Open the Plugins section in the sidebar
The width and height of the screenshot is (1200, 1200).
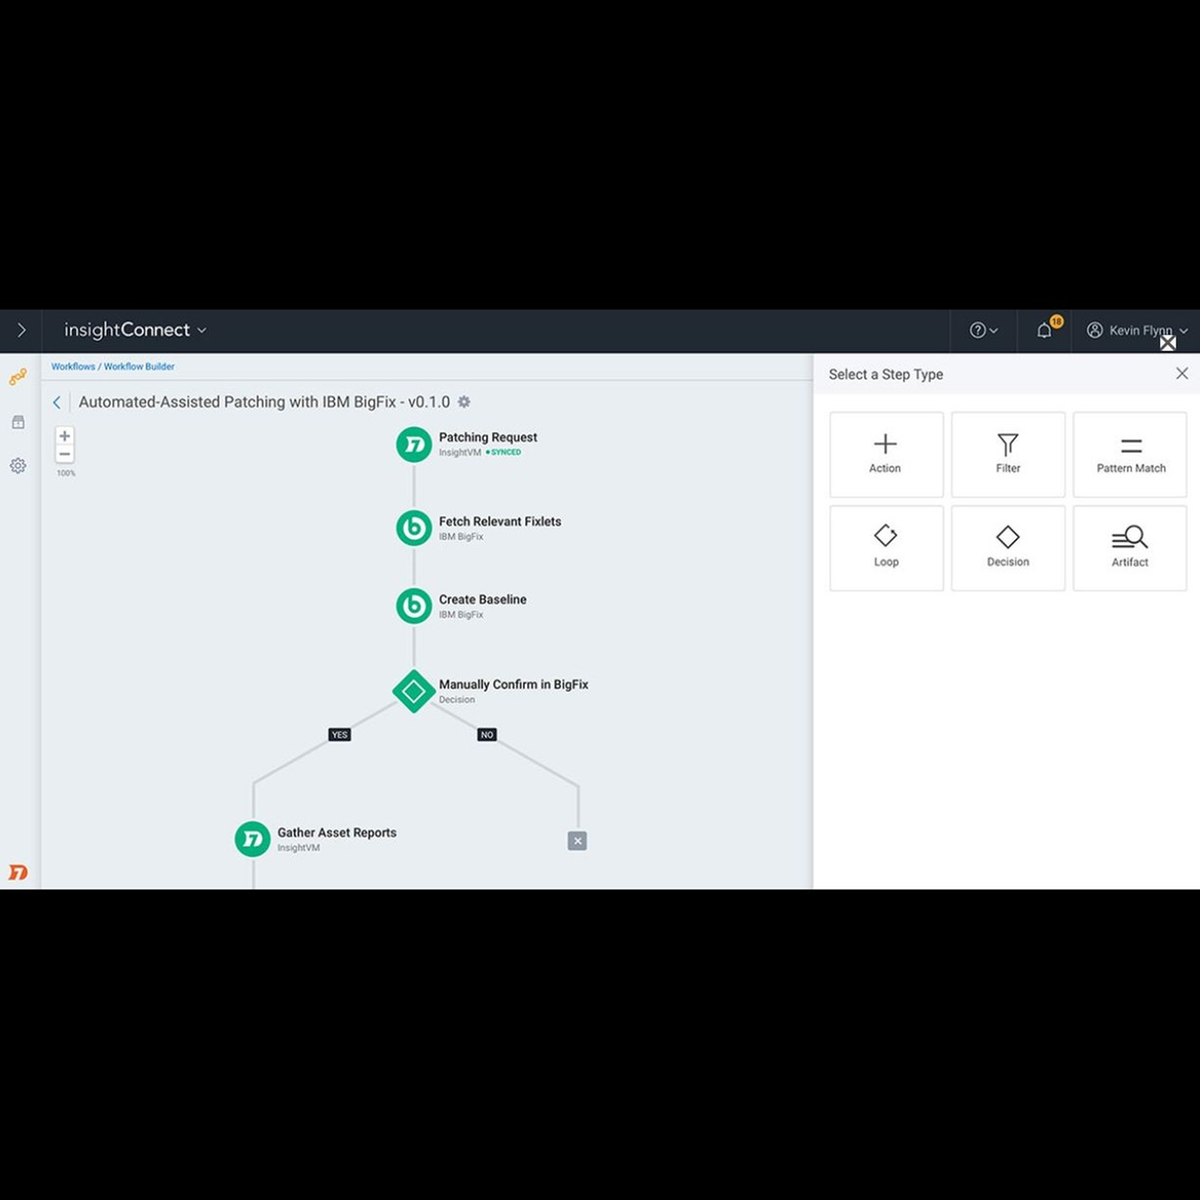[17, 422]
